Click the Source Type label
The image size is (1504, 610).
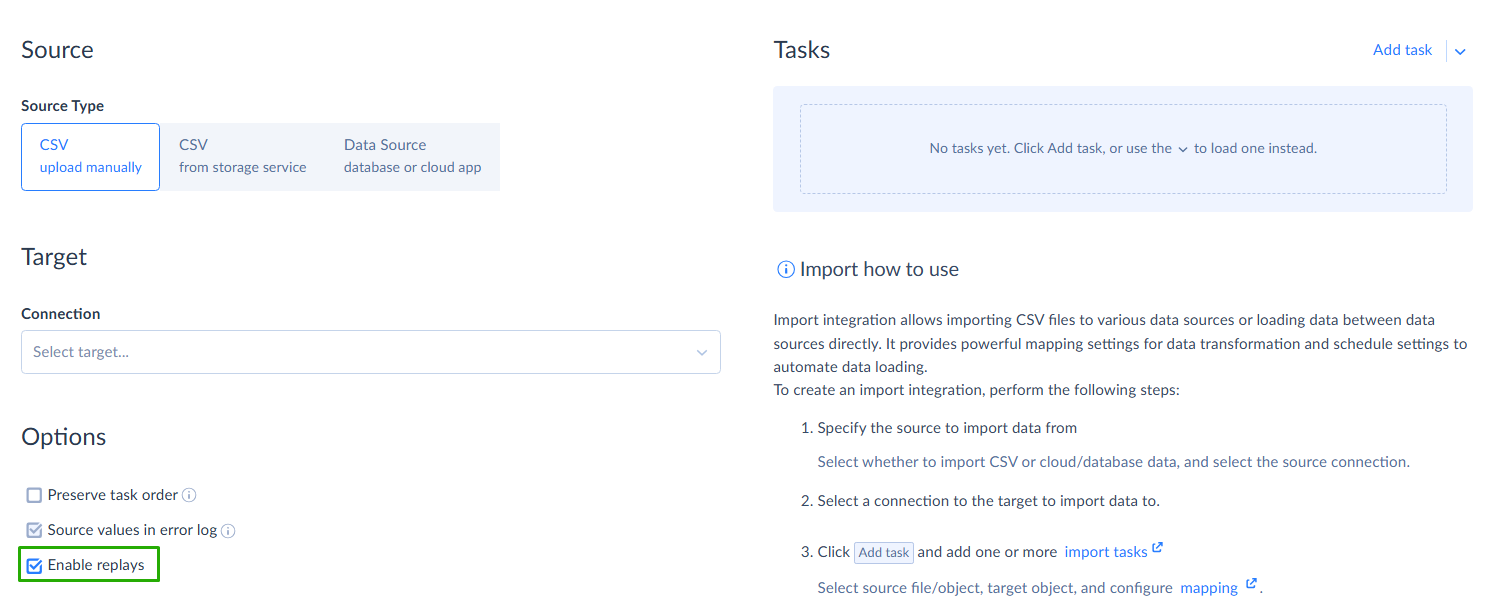point(62,106)
